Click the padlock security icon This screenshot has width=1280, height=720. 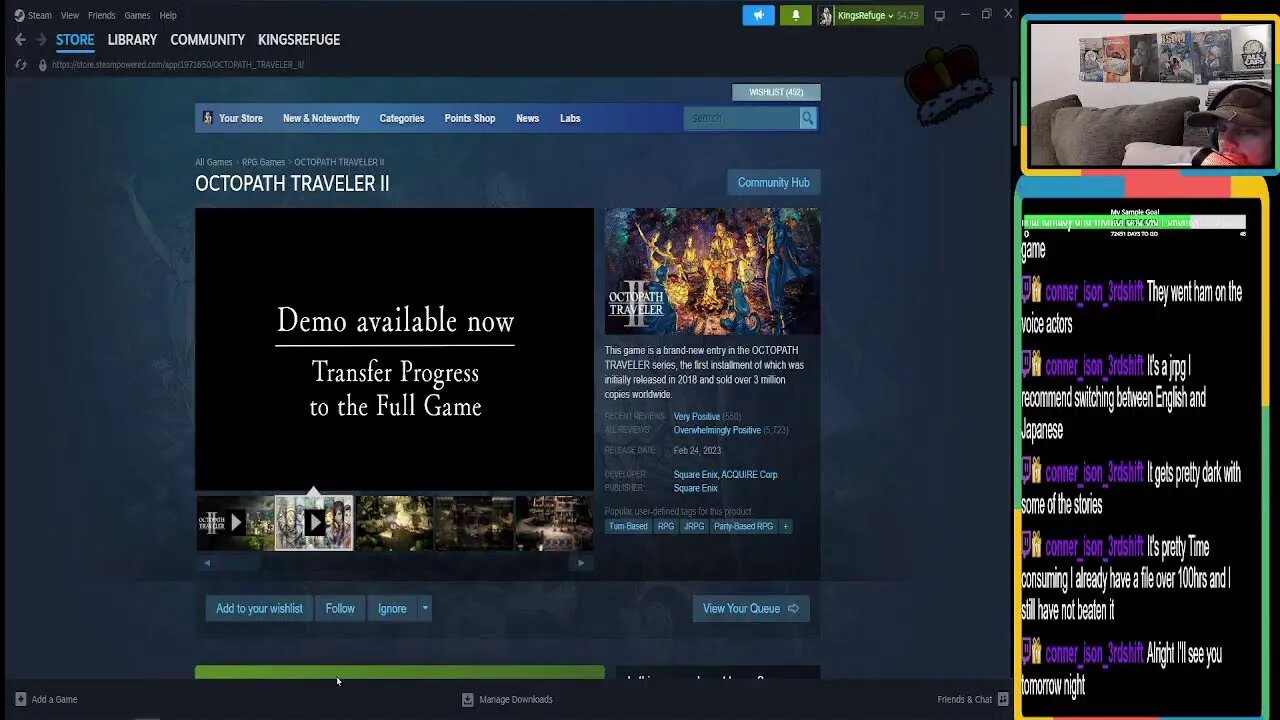[x=42, y=64]
